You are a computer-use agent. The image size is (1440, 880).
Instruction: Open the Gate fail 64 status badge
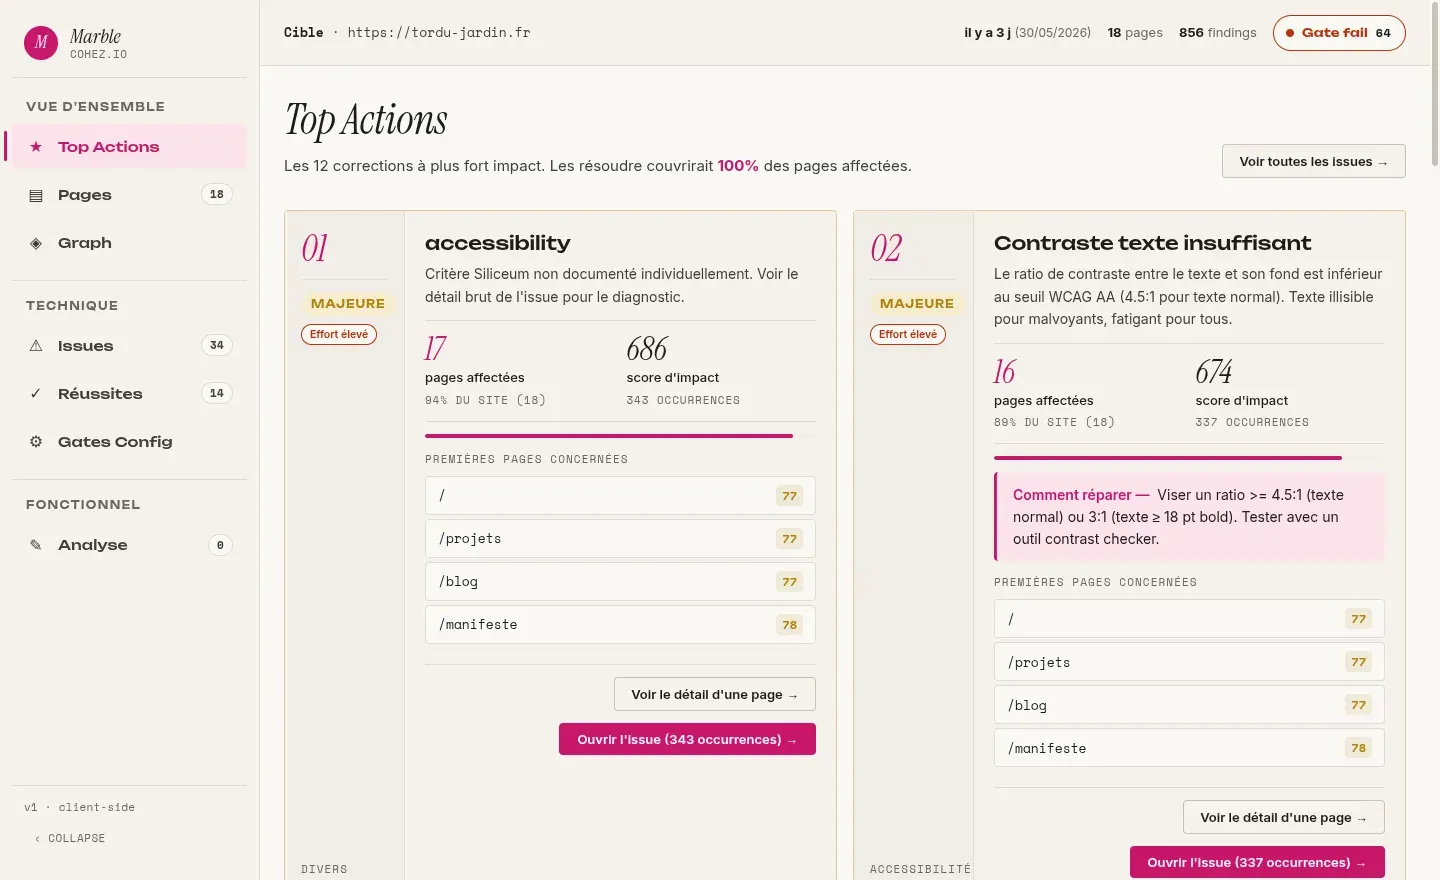point(1339,33)
